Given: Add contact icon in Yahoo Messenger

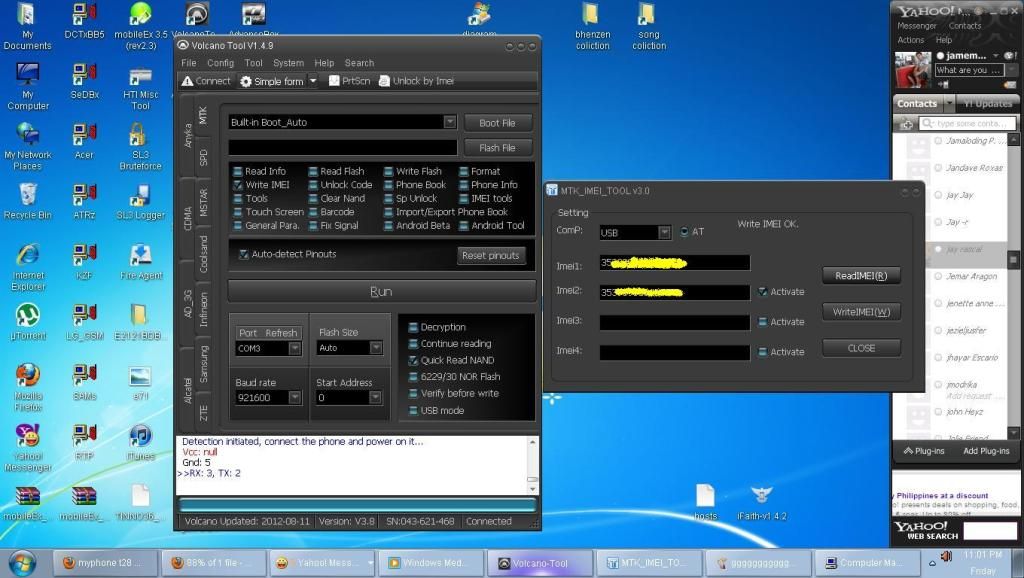Looking at the screenshot, I should 906,123.
